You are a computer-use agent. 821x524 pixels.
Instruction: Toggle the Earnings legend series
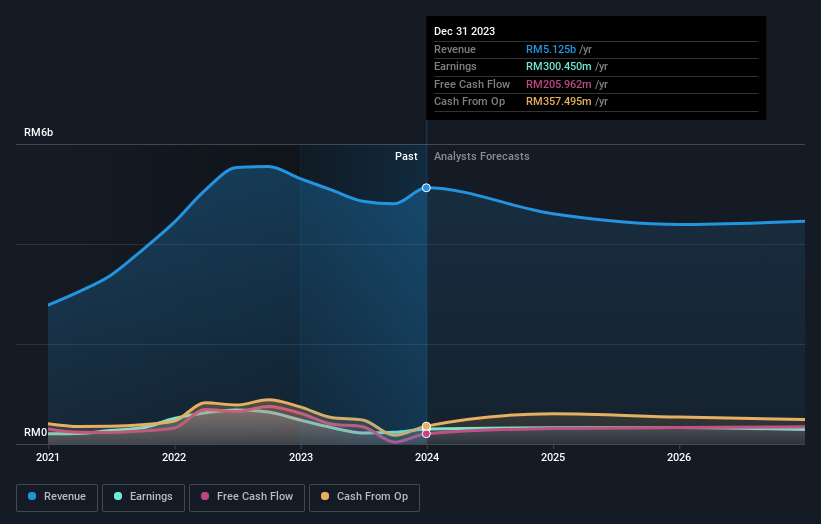pyautogui.click(x=143, y=497)
